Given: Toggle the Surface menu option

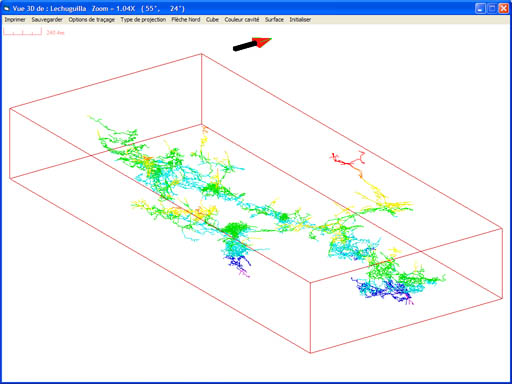Looking at the screenshot, I should [x=274, y=20].
